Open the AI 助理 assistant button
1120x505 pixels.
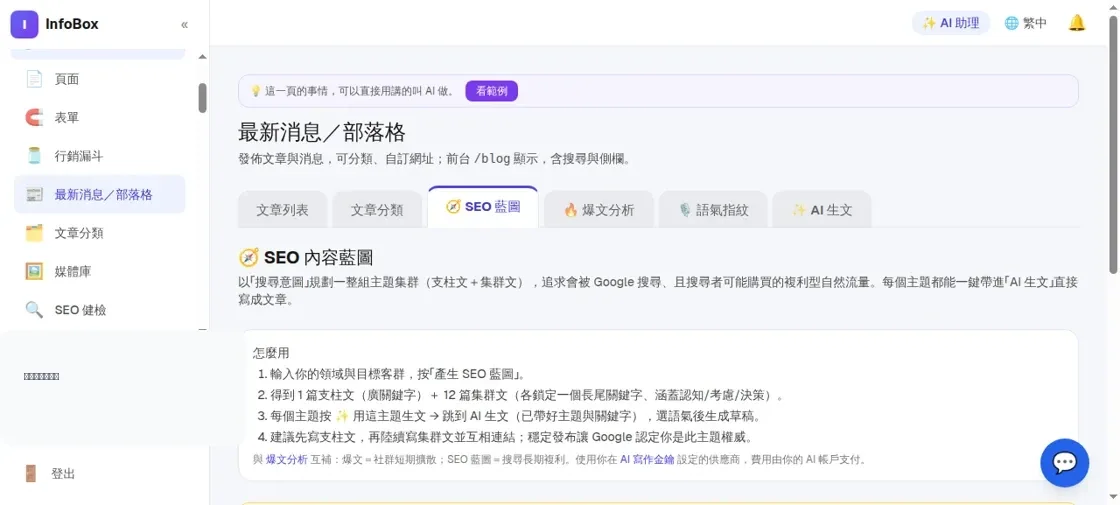tap(951, 23)
